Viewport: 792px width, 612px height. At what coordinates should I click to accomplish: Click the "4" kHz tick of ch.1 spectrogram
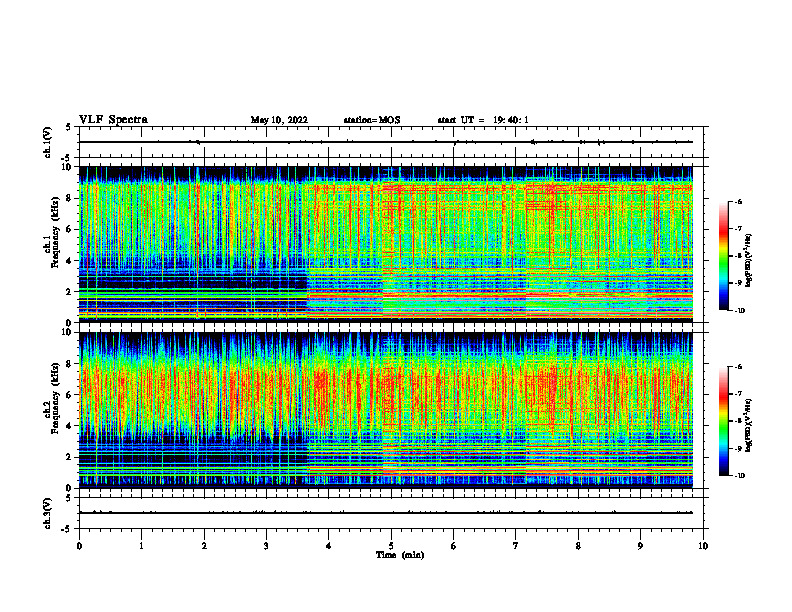click(x=70, y=261)
